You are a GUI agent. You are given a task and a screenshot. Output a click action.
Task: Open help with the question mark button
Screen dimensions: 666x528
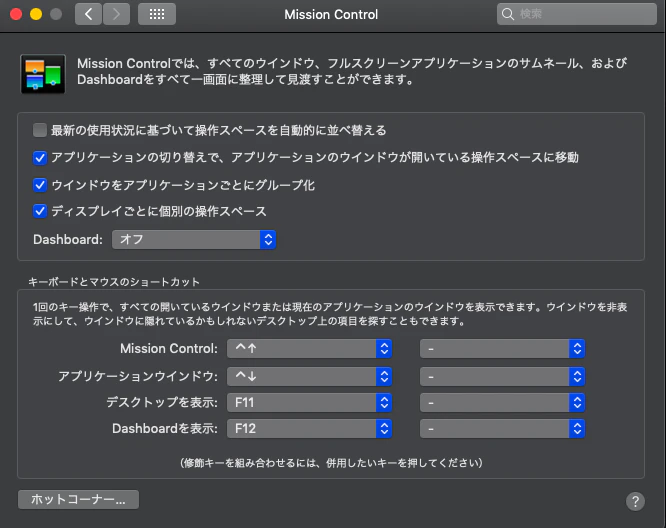635,502
